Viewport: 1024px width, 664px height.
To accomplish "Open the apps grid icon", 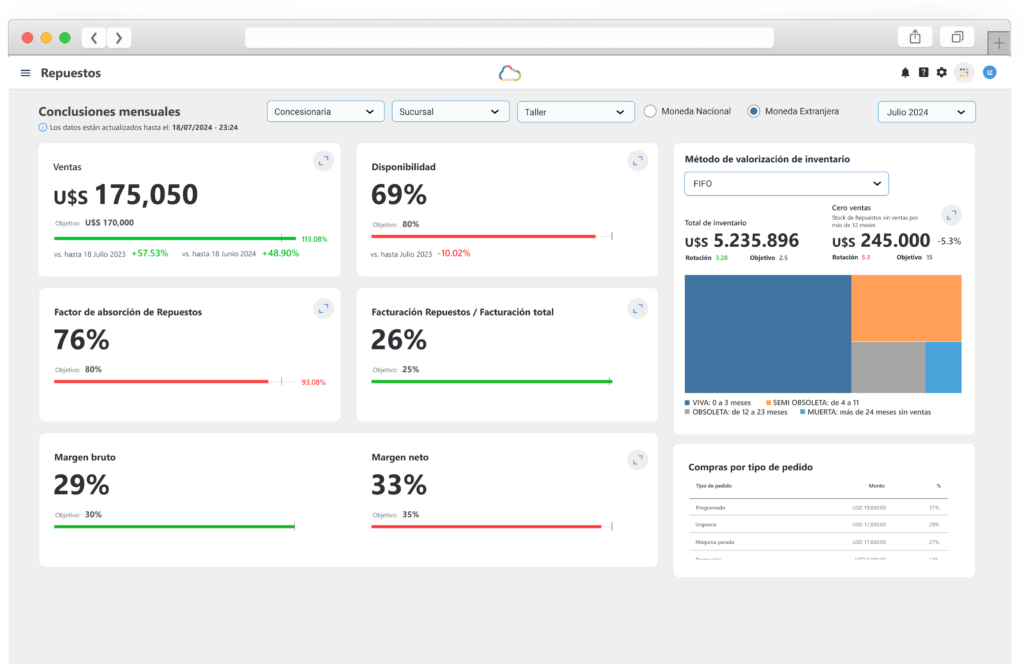I will pos(964,72).
